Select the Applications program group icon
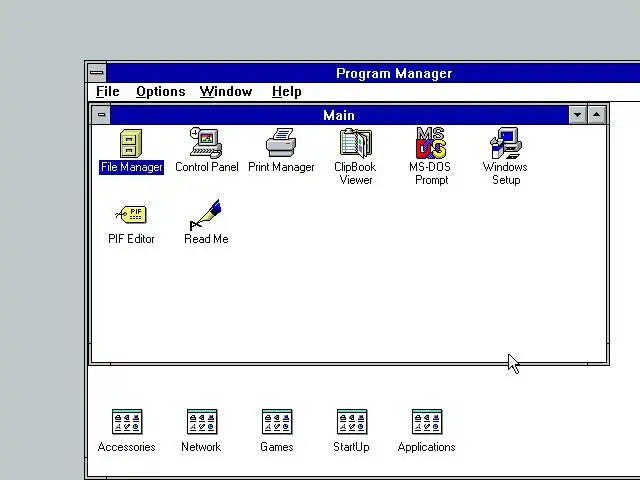The image size is (640, 480). (x=427, y=422)
